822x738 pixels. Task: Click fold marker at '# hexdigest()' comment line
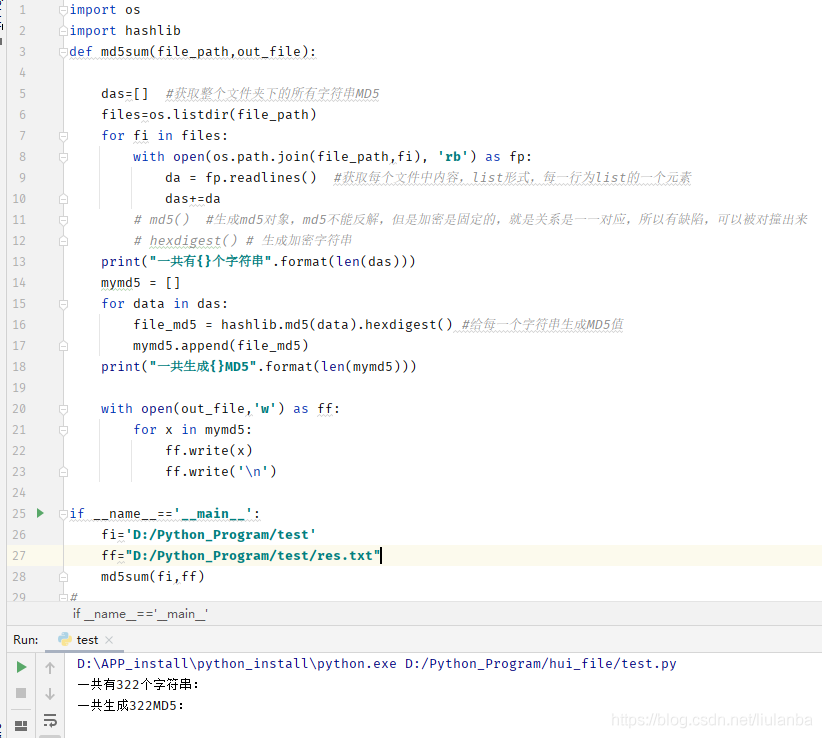63,241
